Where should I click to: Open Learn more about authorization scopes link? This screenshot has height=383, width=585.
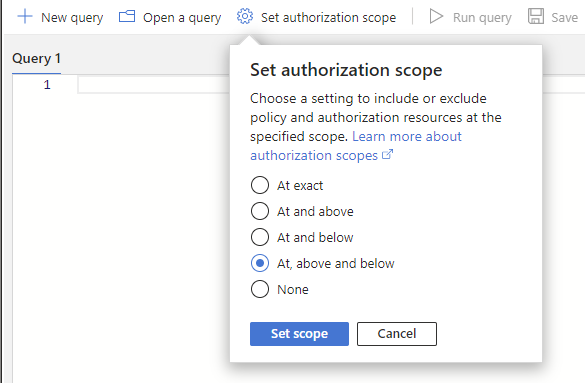point(356,146)
